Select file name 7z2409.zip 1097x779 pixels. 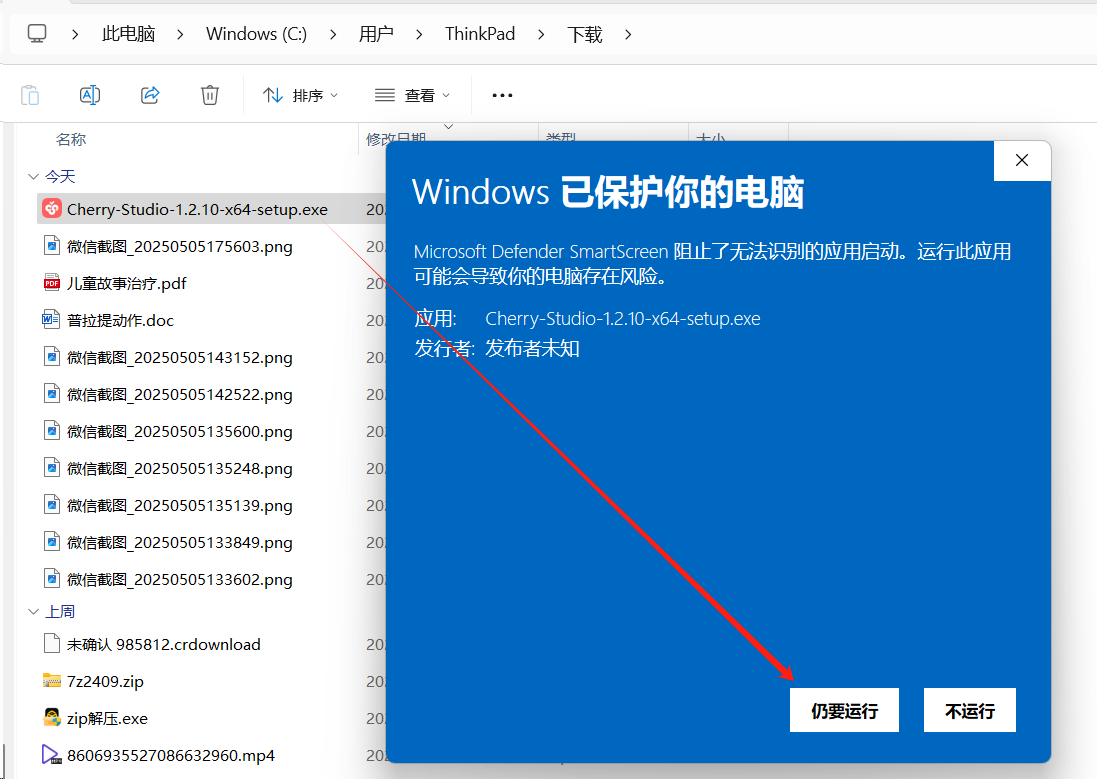click(105, 681)
